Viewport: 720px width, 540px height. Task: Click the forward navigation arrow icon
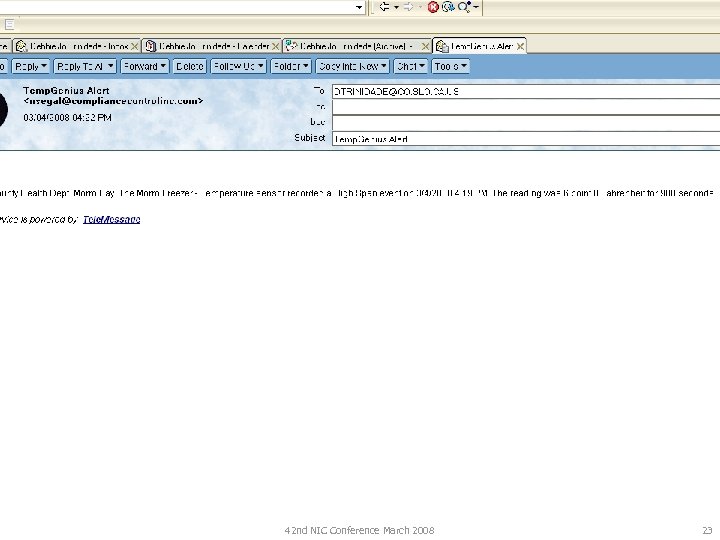tap(408, 7)
